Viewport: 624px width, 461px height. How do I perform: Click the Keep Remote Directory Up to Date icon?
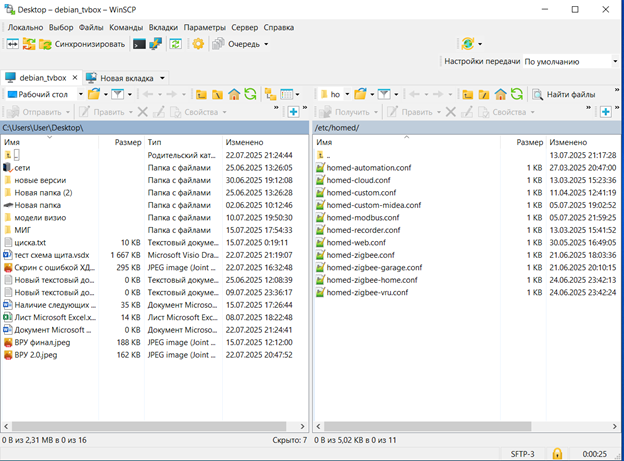click(176, 44)
